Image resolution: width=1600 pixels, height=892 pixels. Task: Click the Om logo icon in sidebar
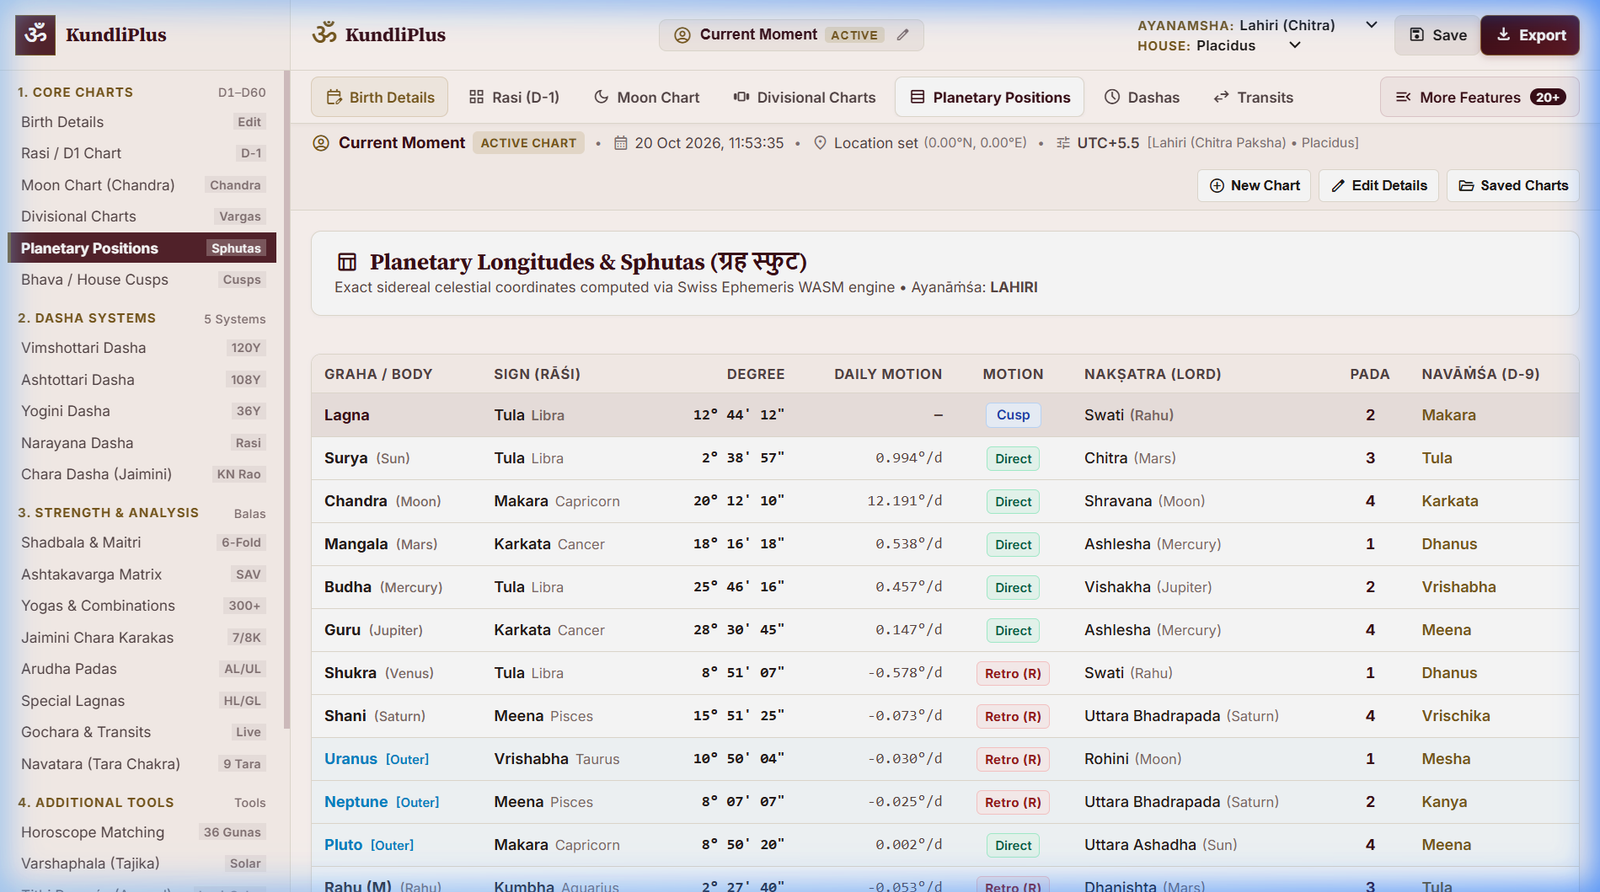point(36,35)
